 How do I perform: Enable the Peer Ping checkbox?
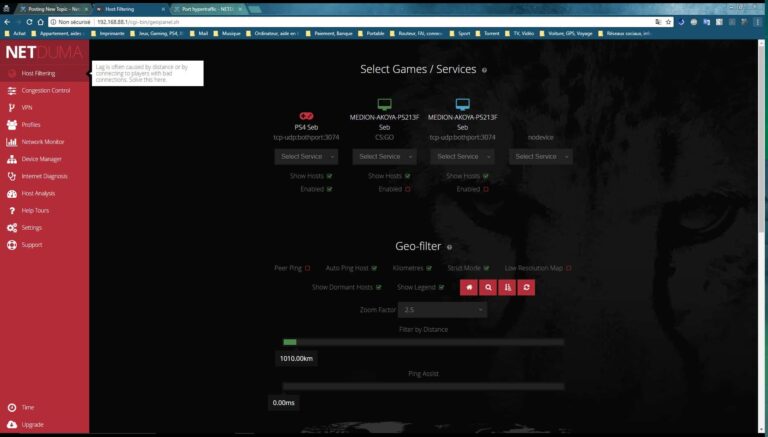pos(307,268)
